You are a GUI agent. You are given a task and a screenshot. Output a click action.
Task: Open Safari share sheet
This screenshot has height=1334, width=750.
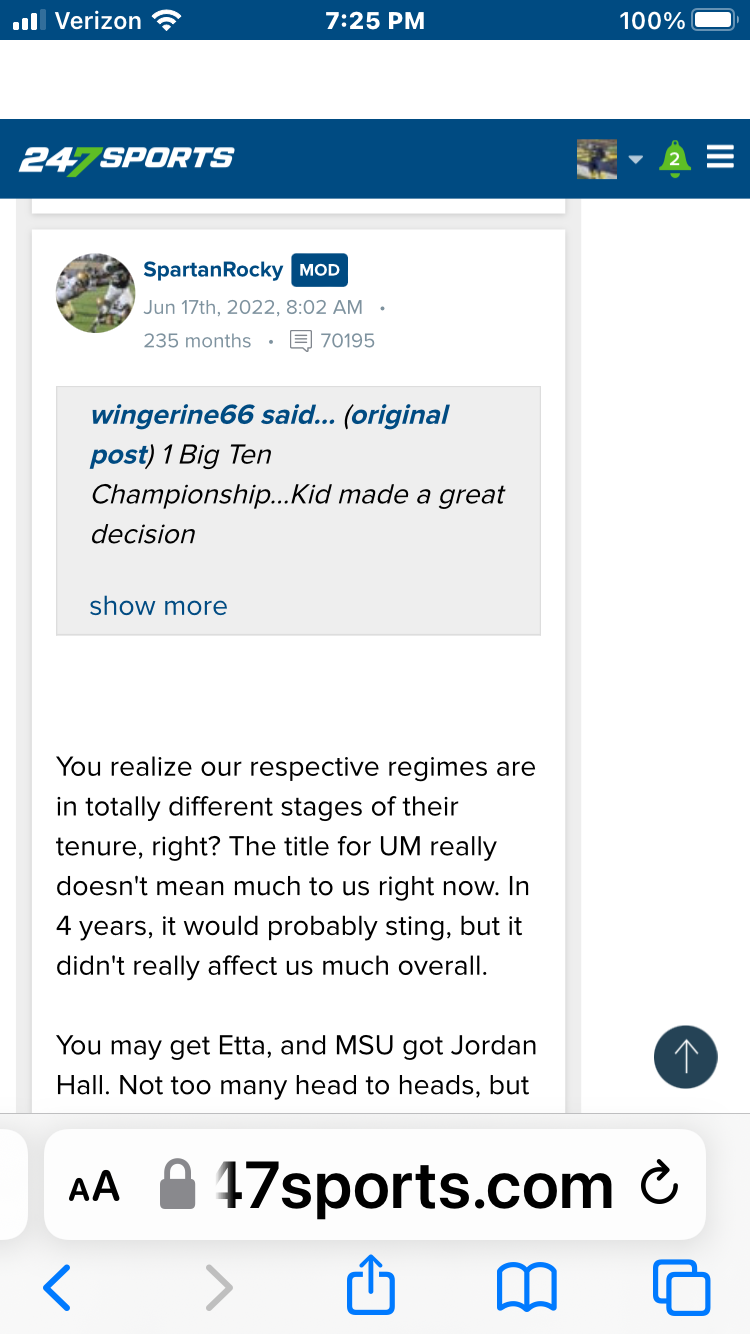pos(370,1288)
